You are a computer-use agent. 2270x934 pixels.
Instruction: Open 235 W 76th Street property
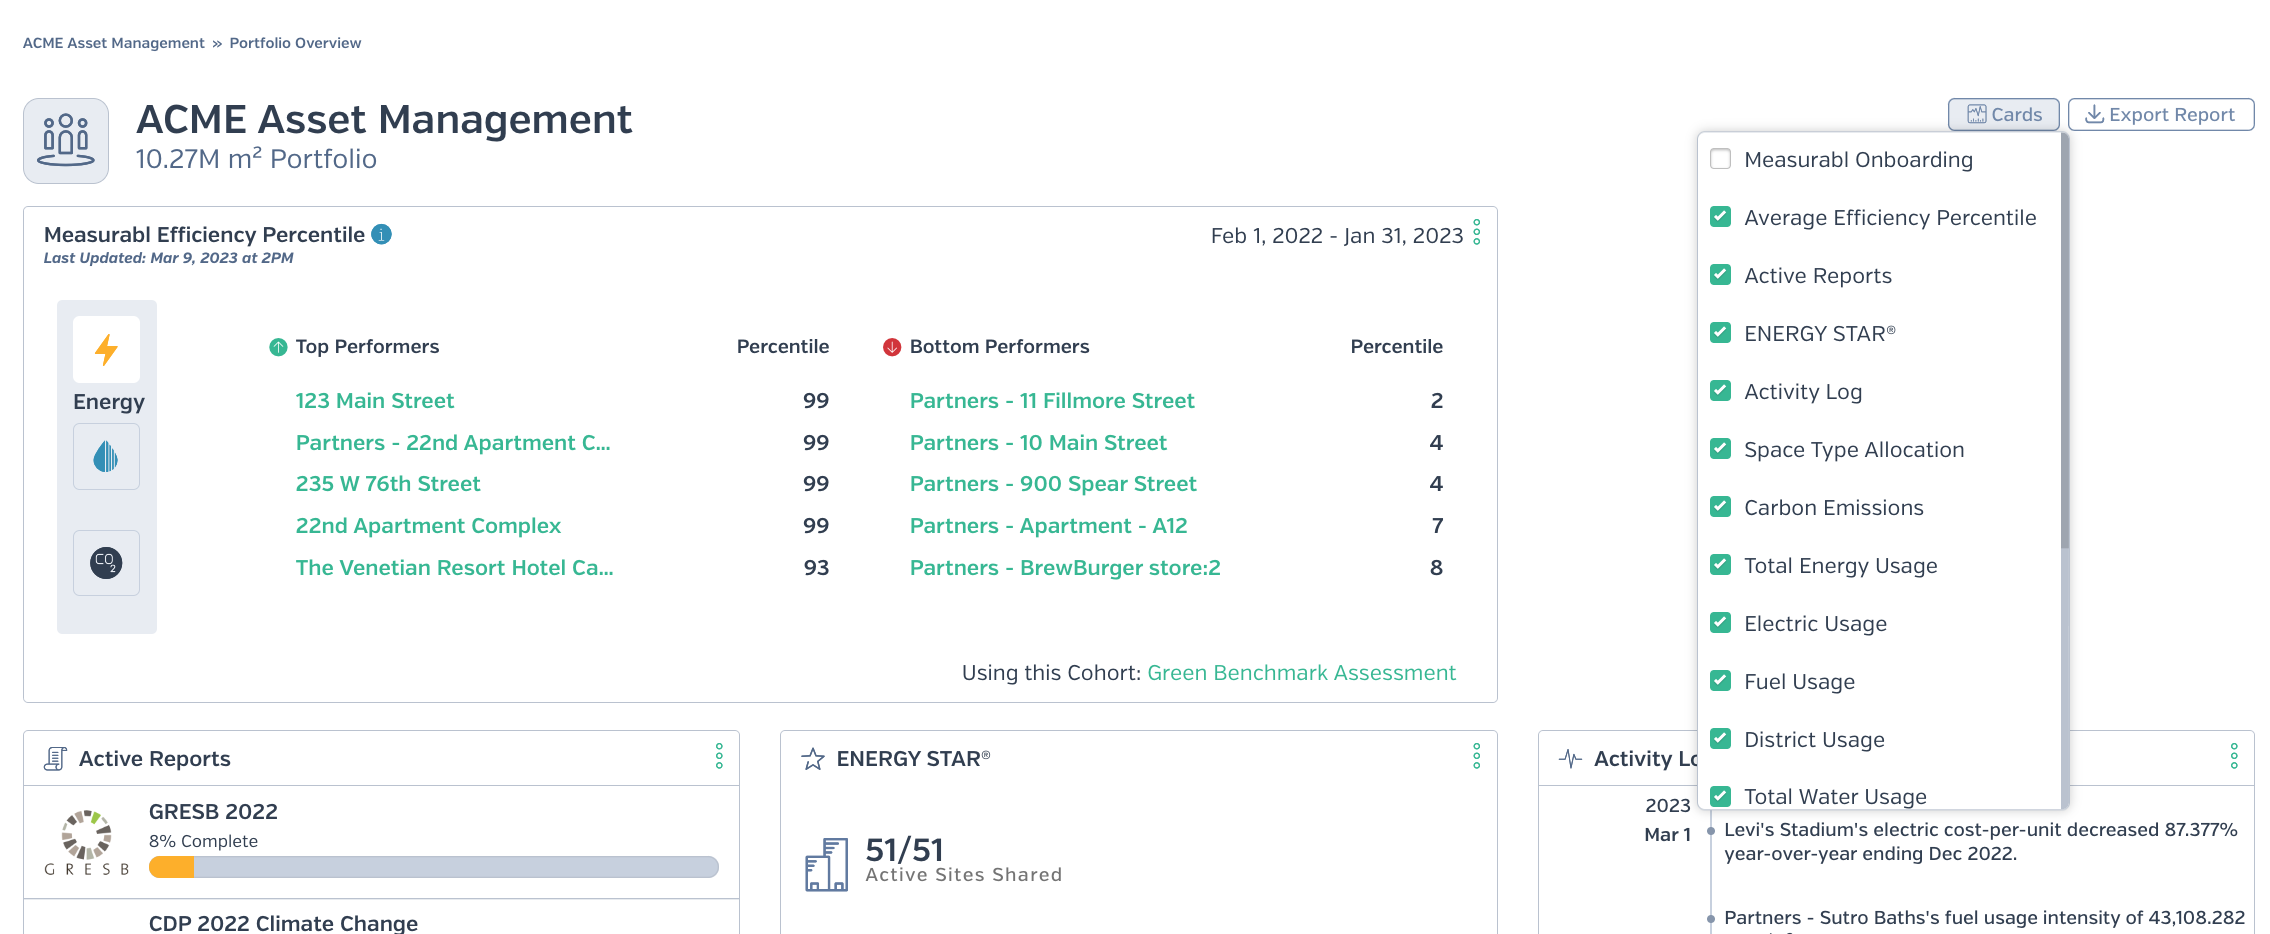[x=387, y=484]
